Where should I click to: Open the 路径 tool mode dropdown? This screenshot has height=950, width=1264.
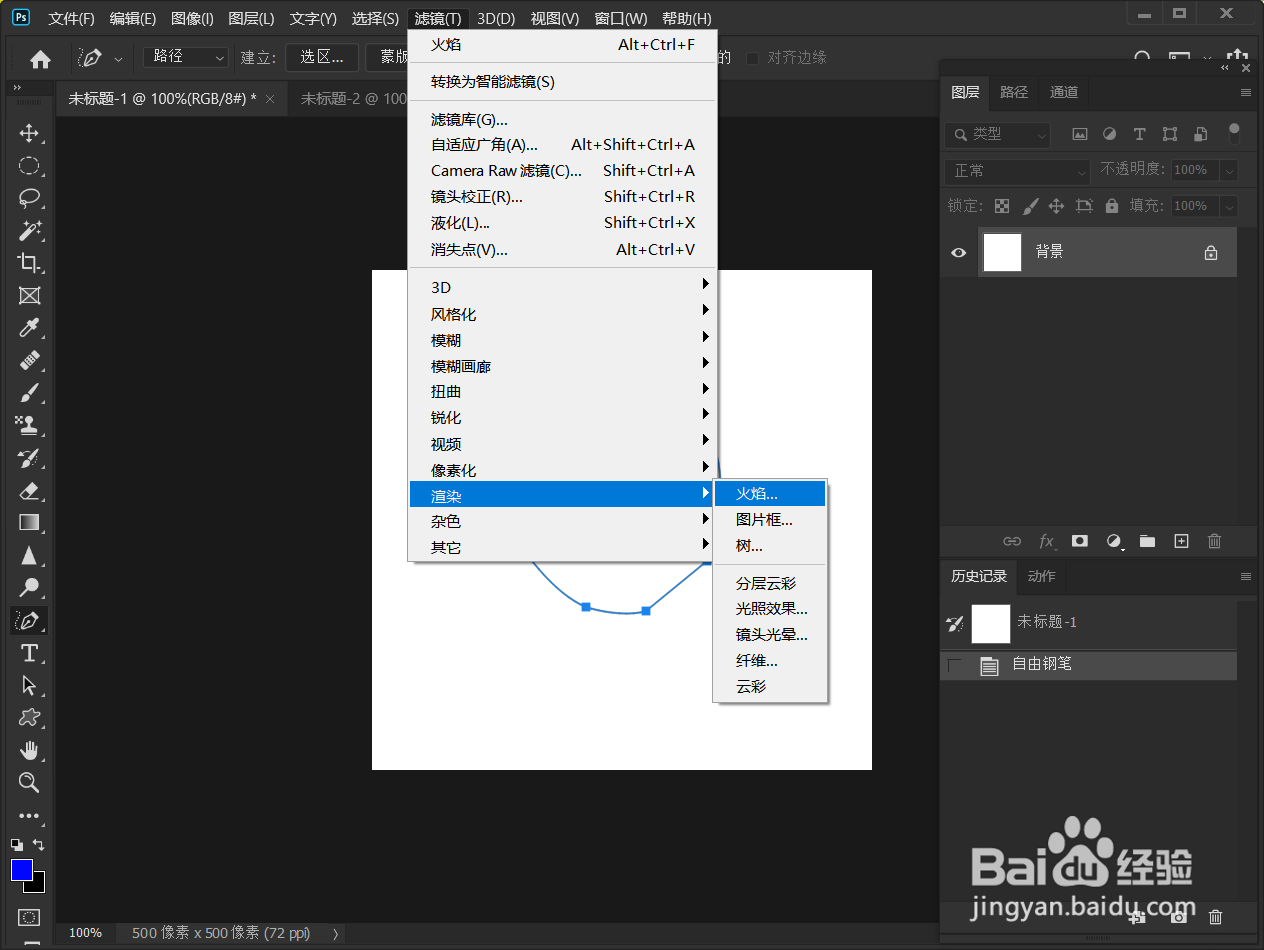pos(187,57)
